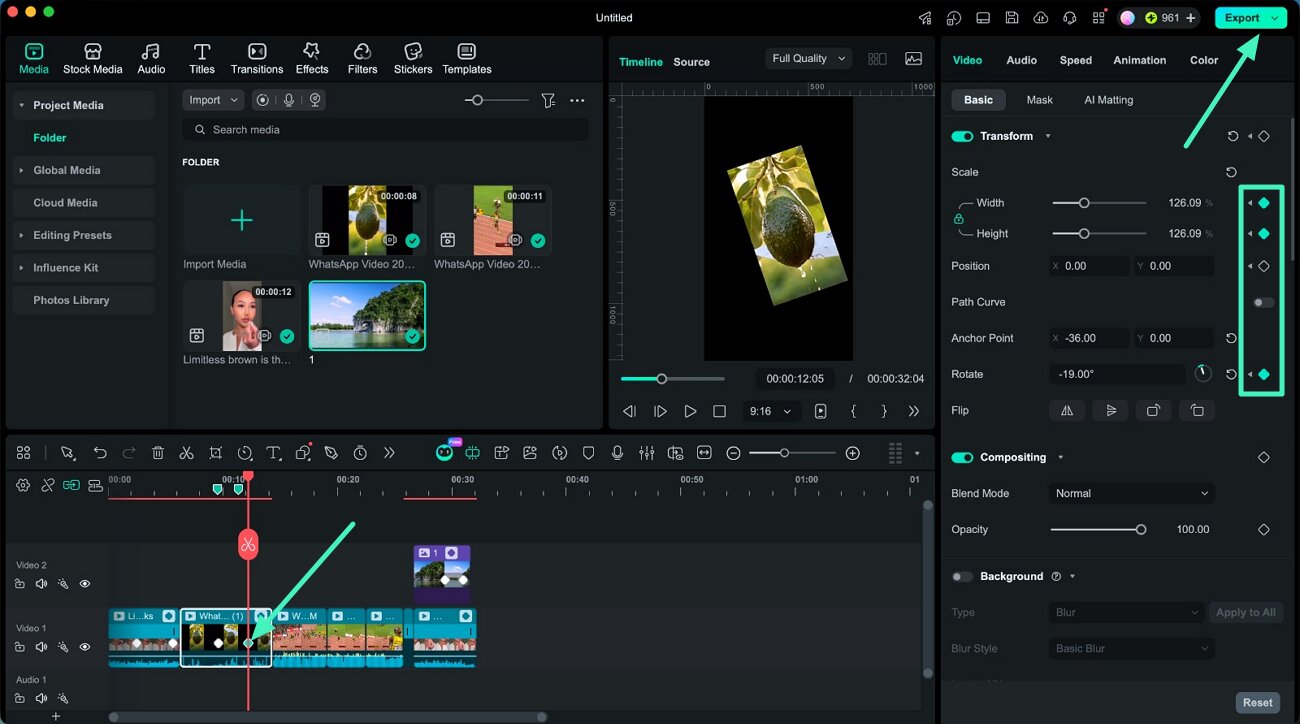This screenshot has width=1300, height=724.
Task: Toggle the Rotate keyframe diamond
Action: (x=1264, y=374)
